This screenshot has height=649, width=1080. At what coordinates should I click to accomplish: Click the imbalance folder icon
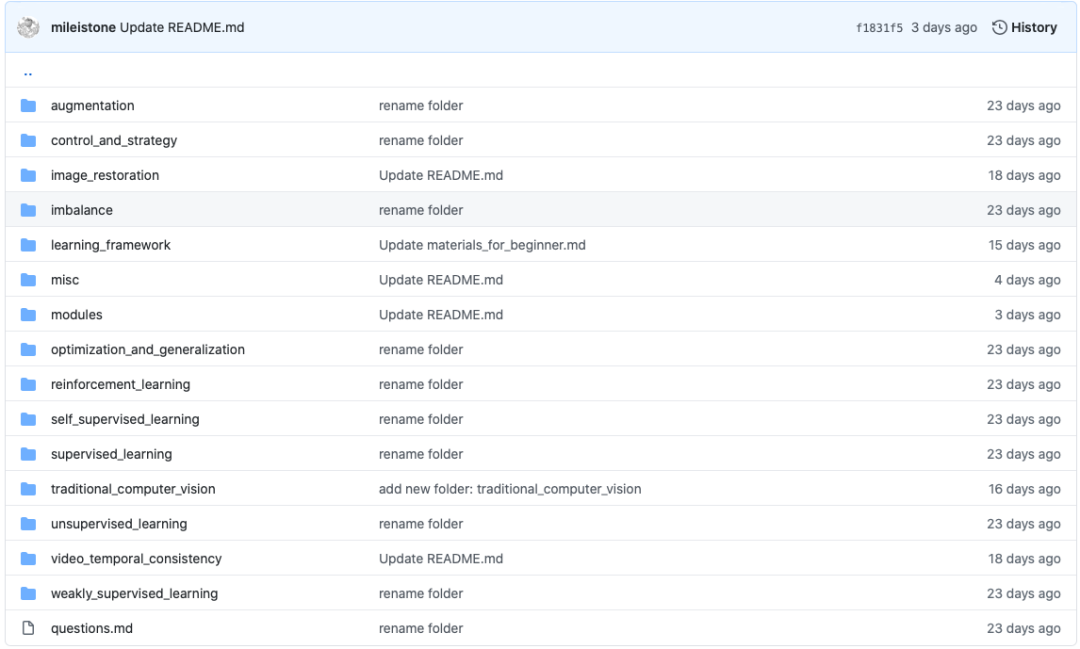(x=28, y=210)
